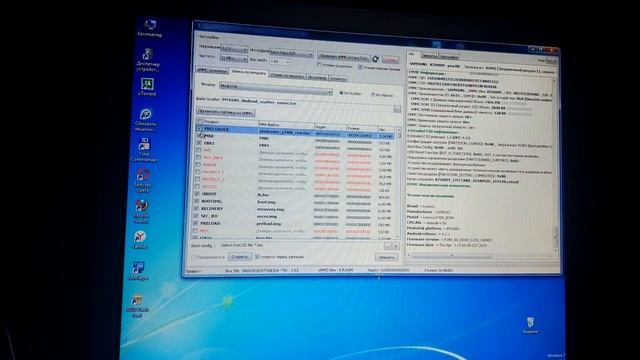Toggle the erase-before-write checkbox near the Erase button
Image resolution: width=640 pixels, height=360 pixels.
pyautogui.click(x=257, y=257)
